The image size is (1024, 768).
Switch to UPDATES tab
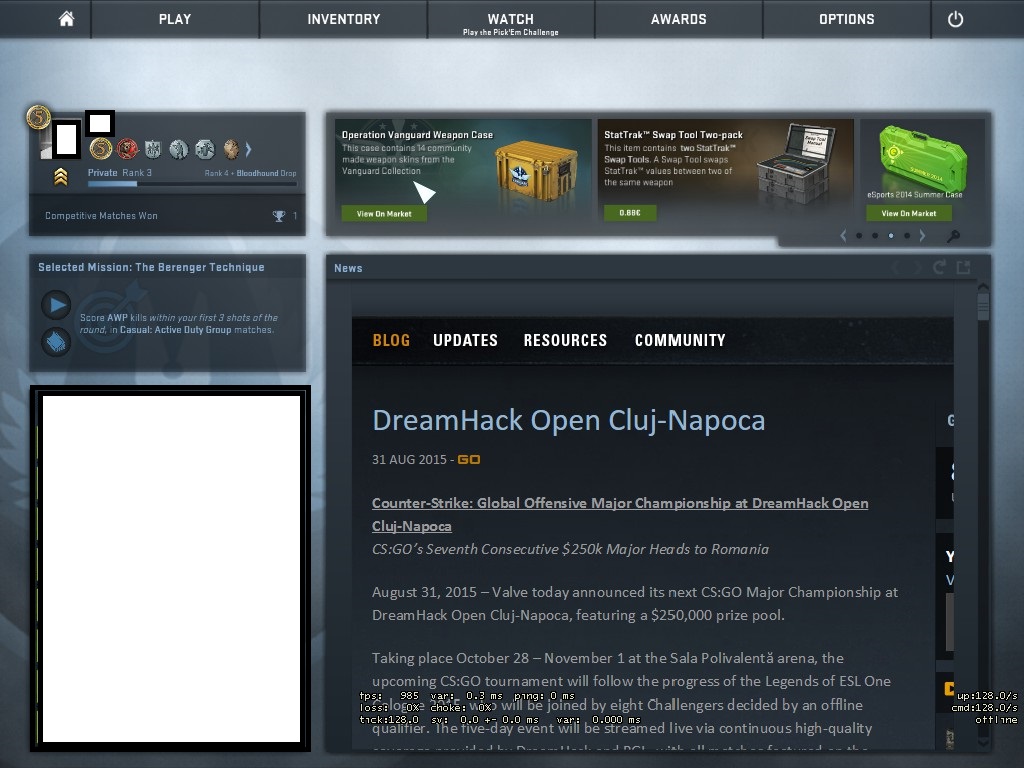point(466,340)
